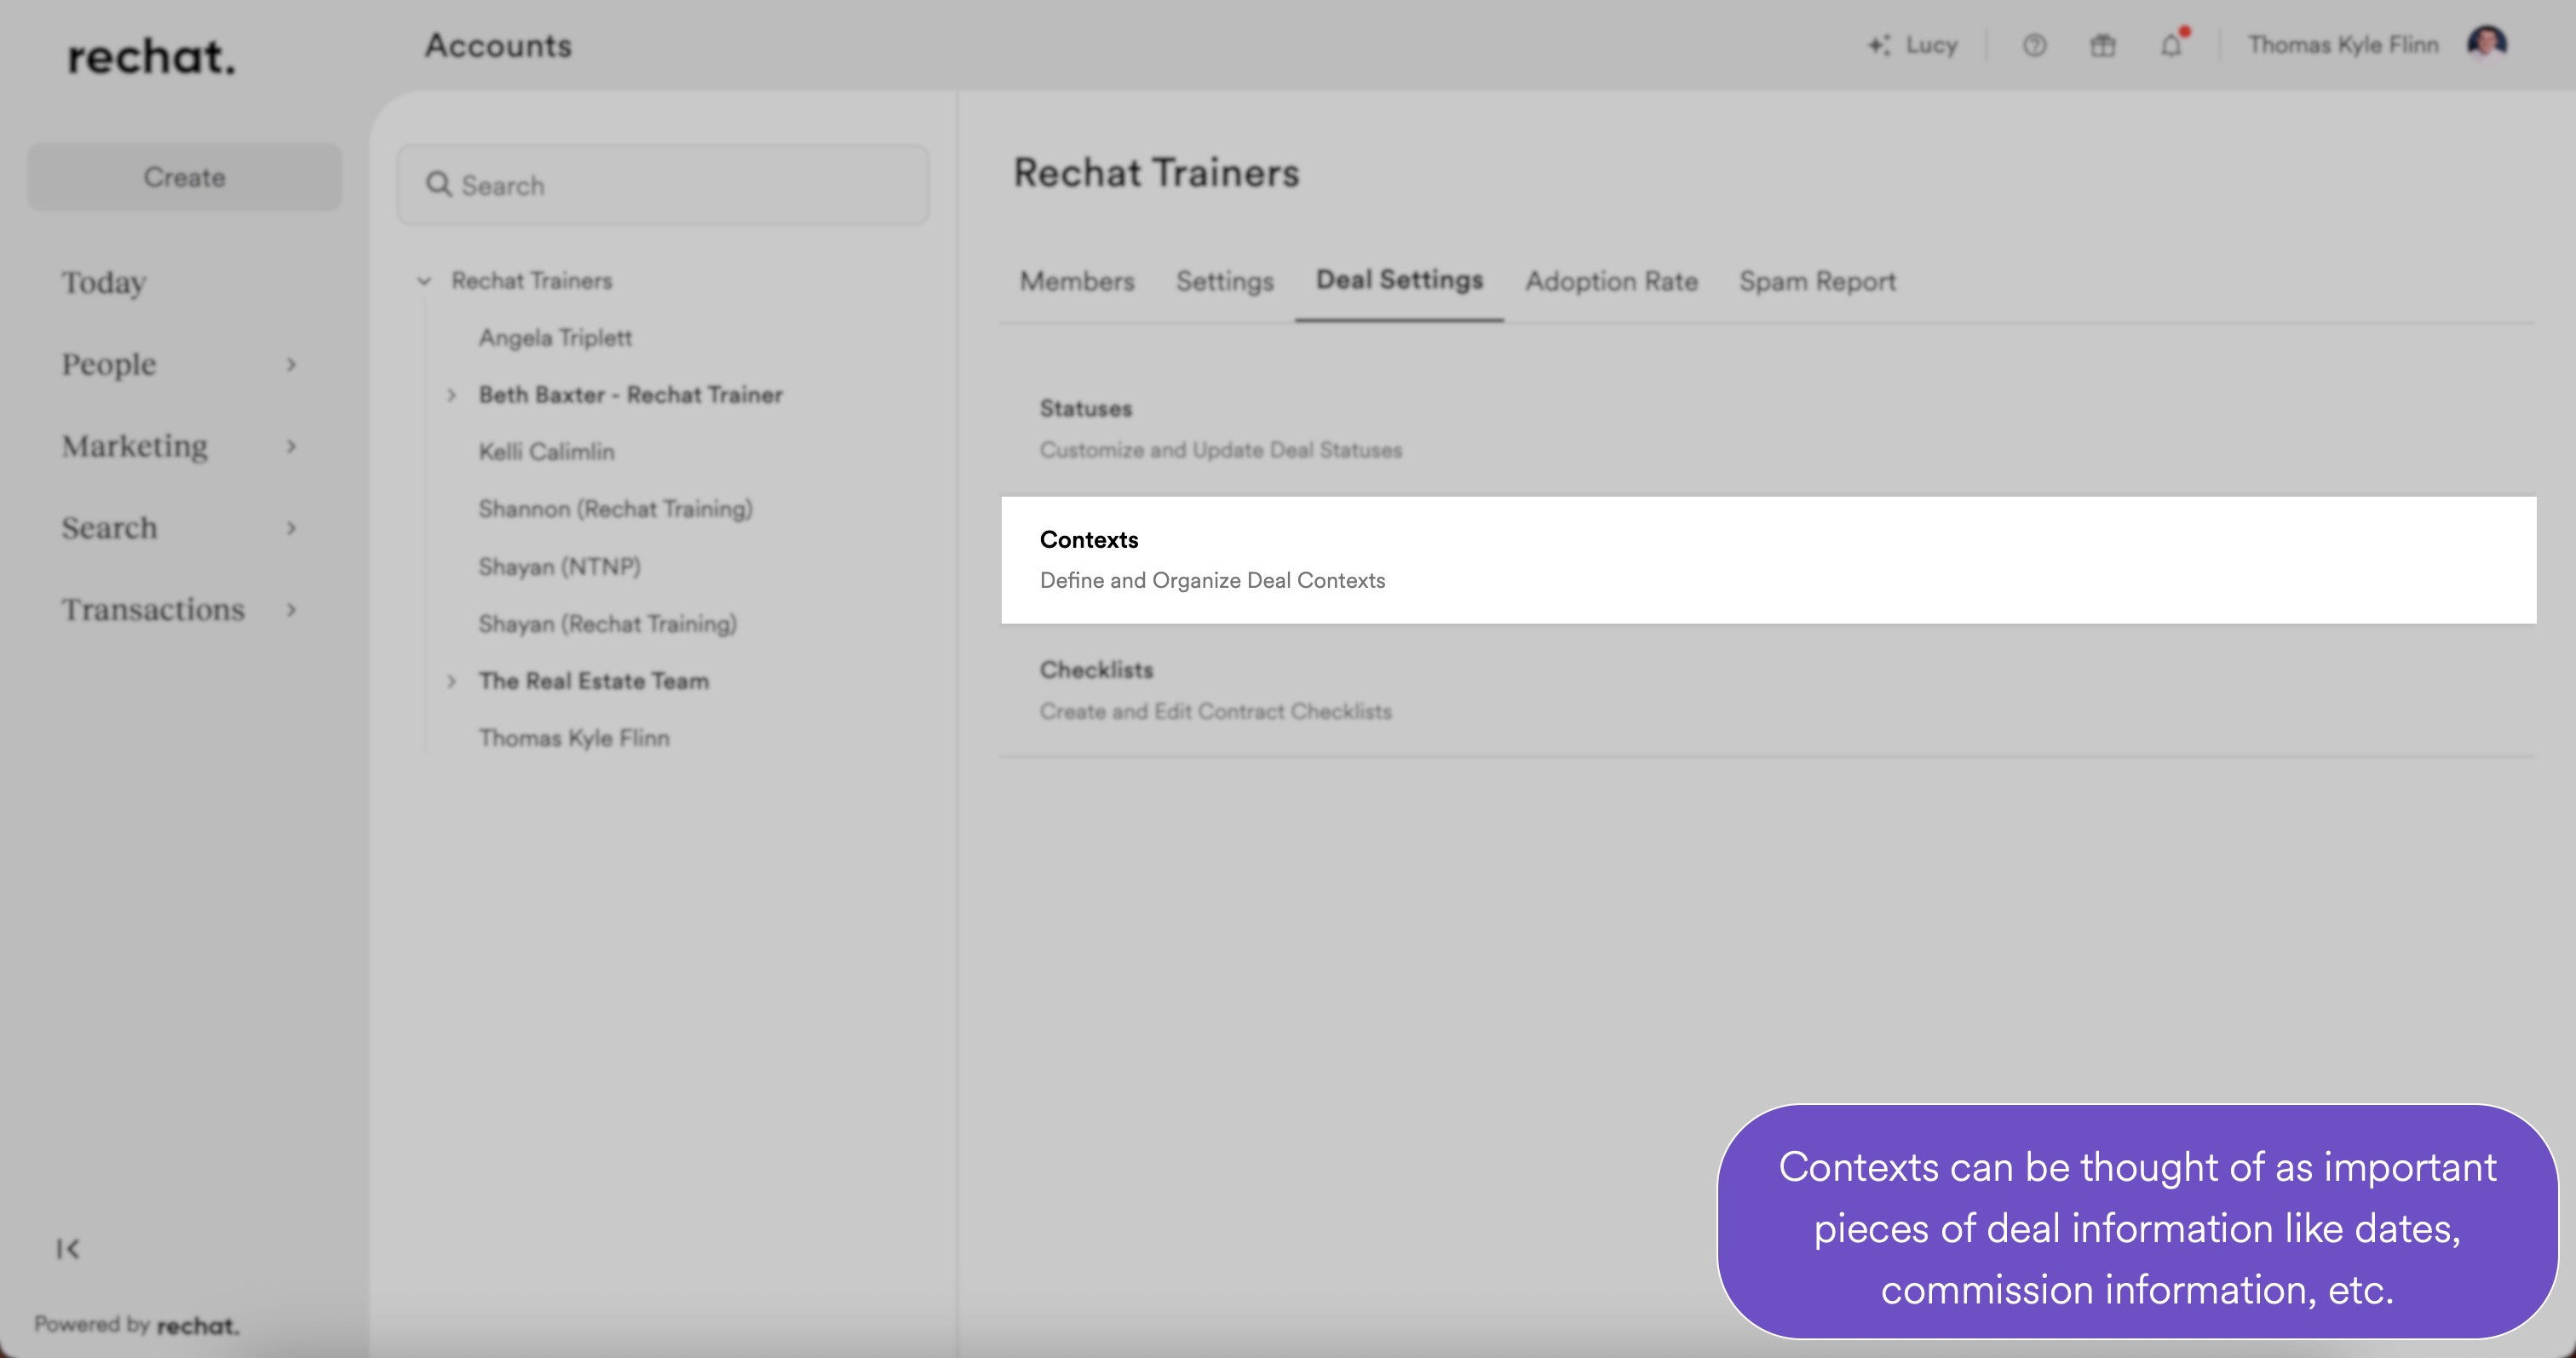The image size is (2576, 1358).
Task: Open Lucy AI assistant sparkle icon
Action: coord(1879,46)
